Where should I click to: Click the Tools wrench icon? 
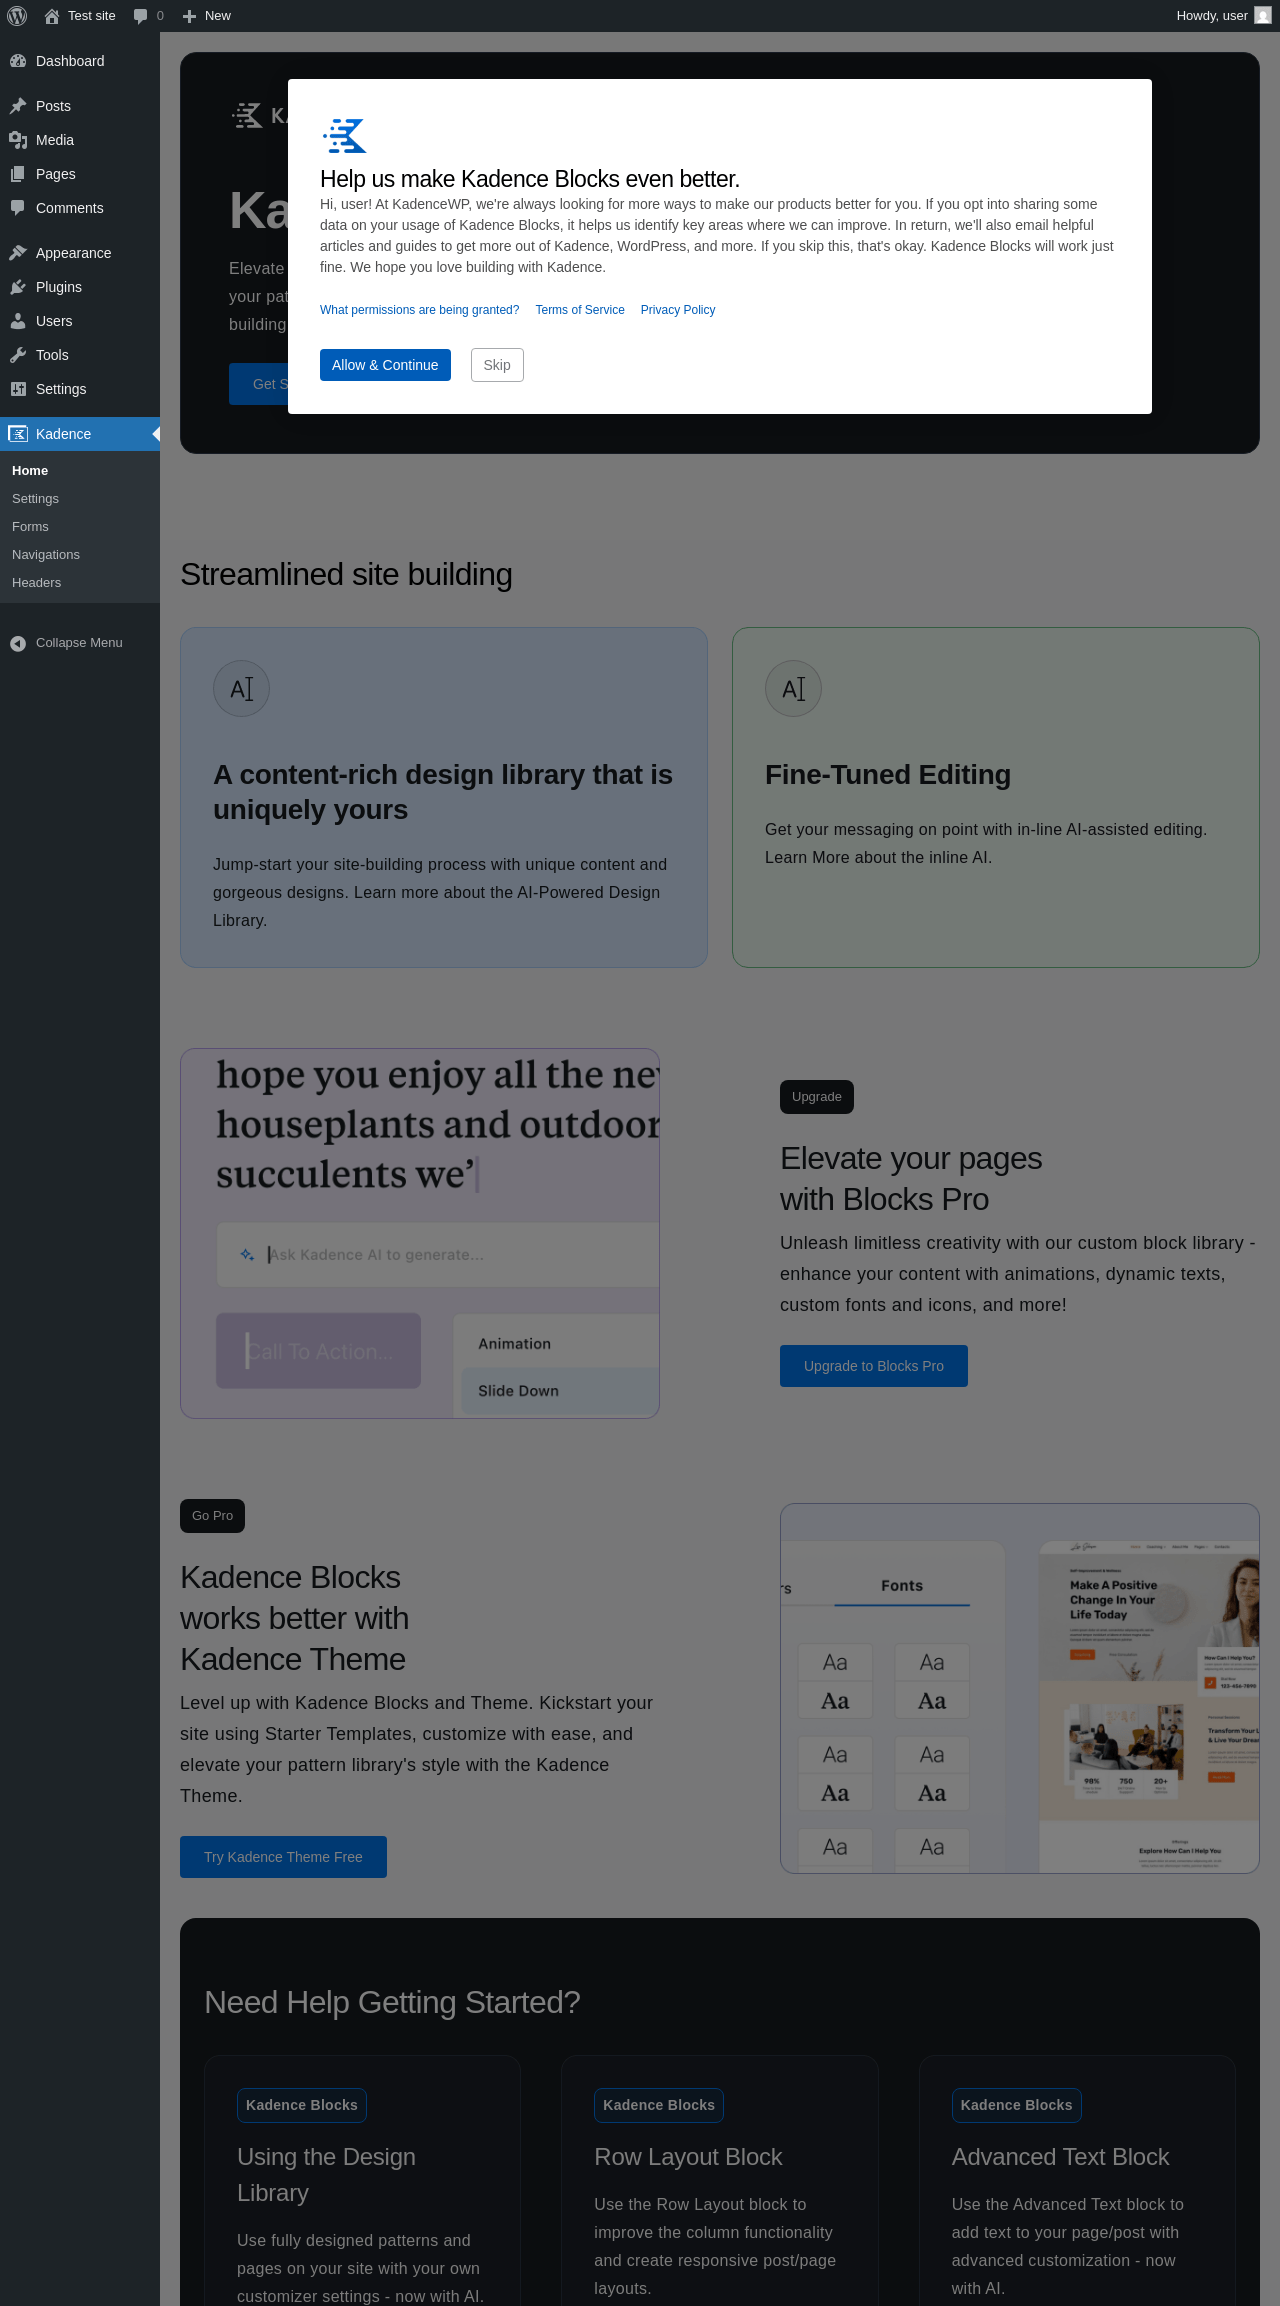(x=18, y=355)
